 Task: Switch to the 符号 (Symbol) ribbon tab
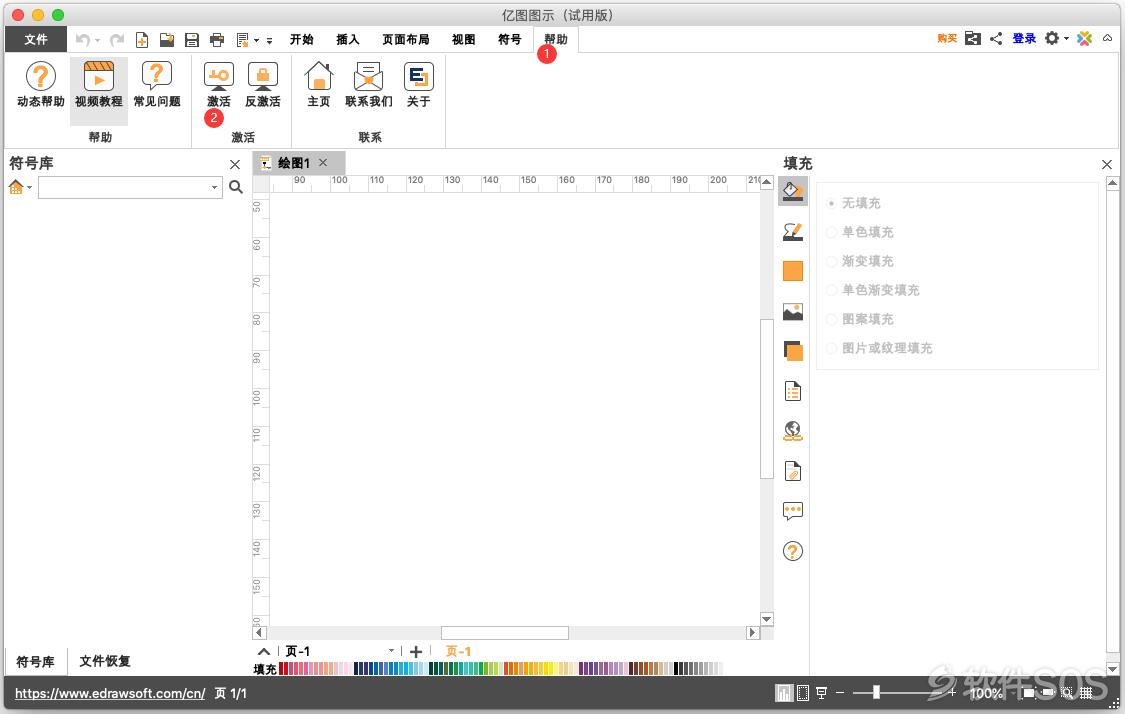click(509, 39)
